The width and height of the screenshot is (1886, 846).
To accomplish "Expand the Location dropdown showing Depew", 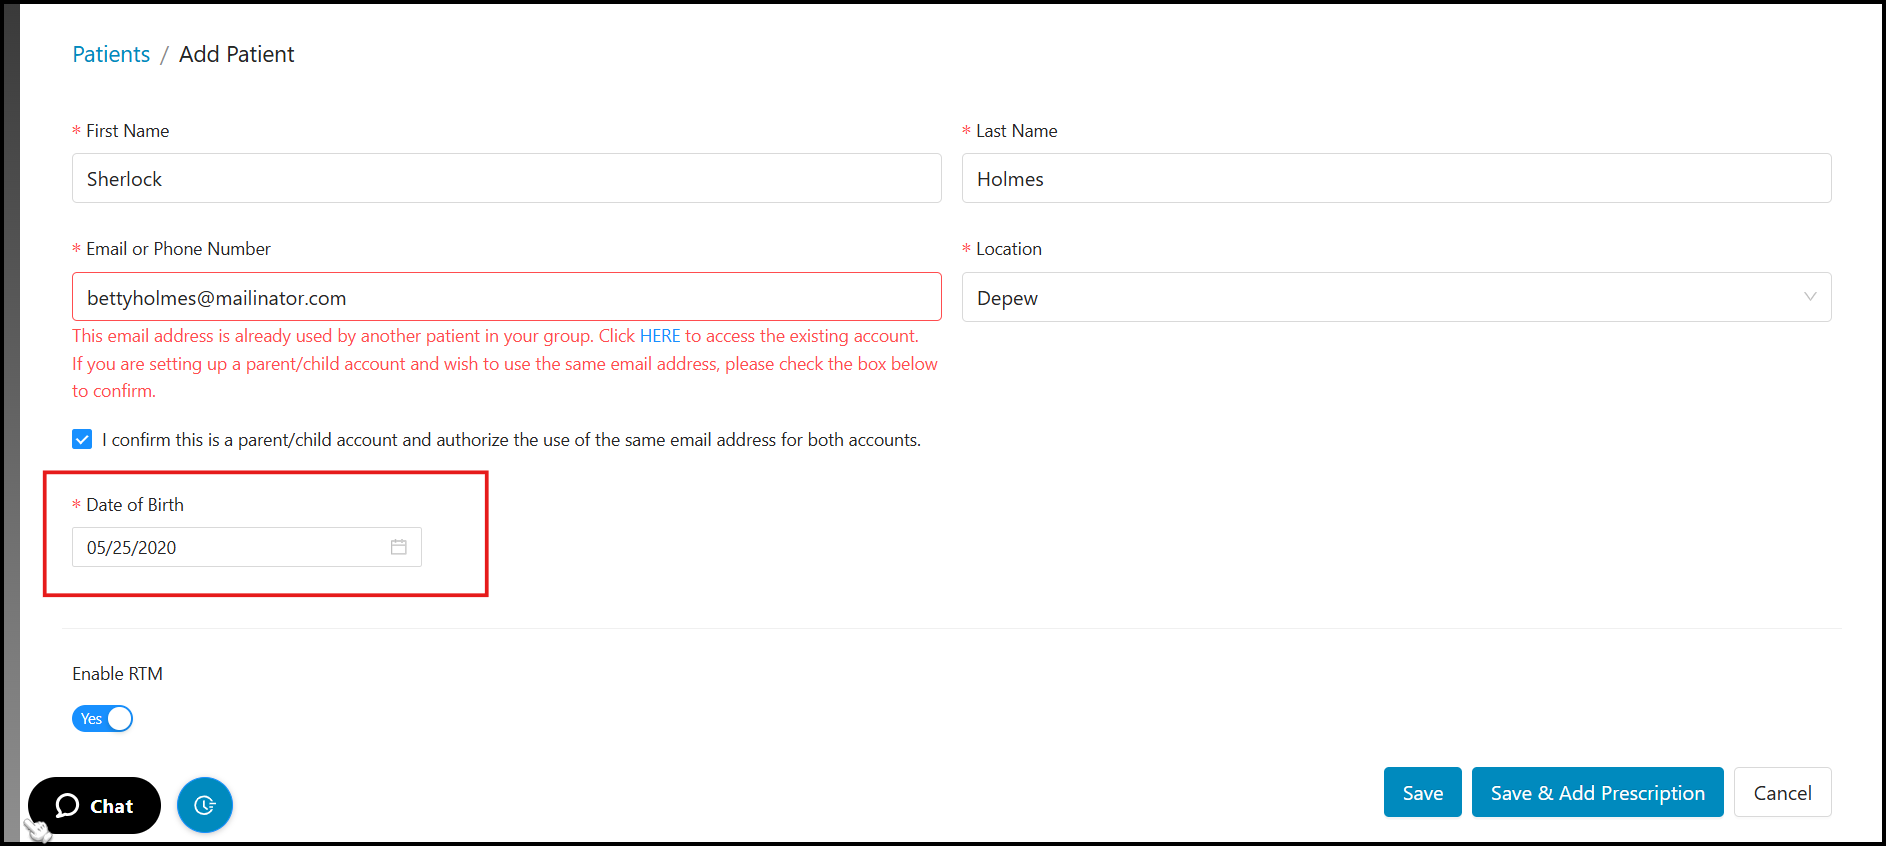I will 1396,297.
